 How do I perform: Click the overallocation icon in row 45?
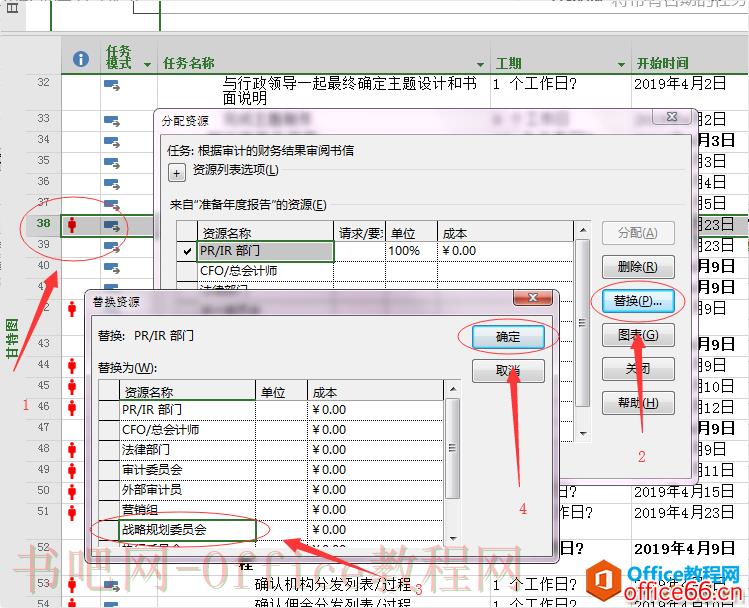coord(72,386)
